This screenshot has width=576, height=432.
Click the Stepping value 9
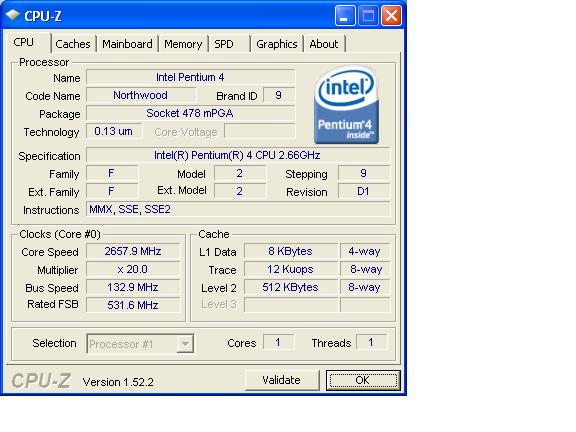363,173
